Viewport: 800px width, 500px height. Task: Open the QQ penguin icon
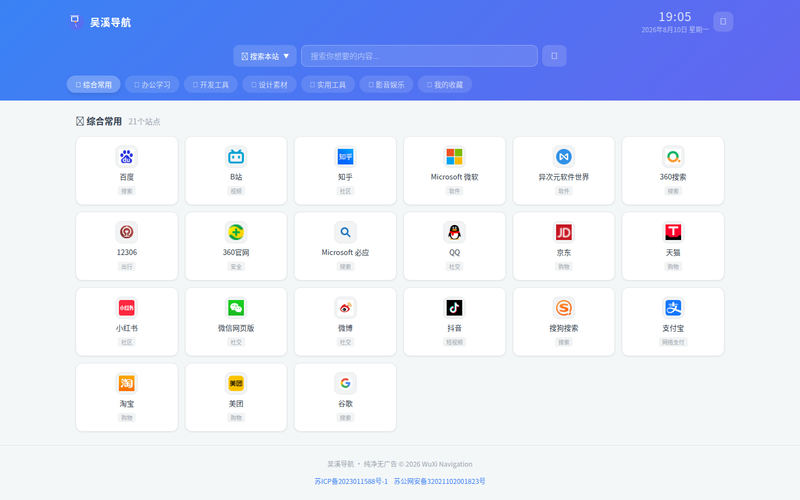[x=454, y=232]
